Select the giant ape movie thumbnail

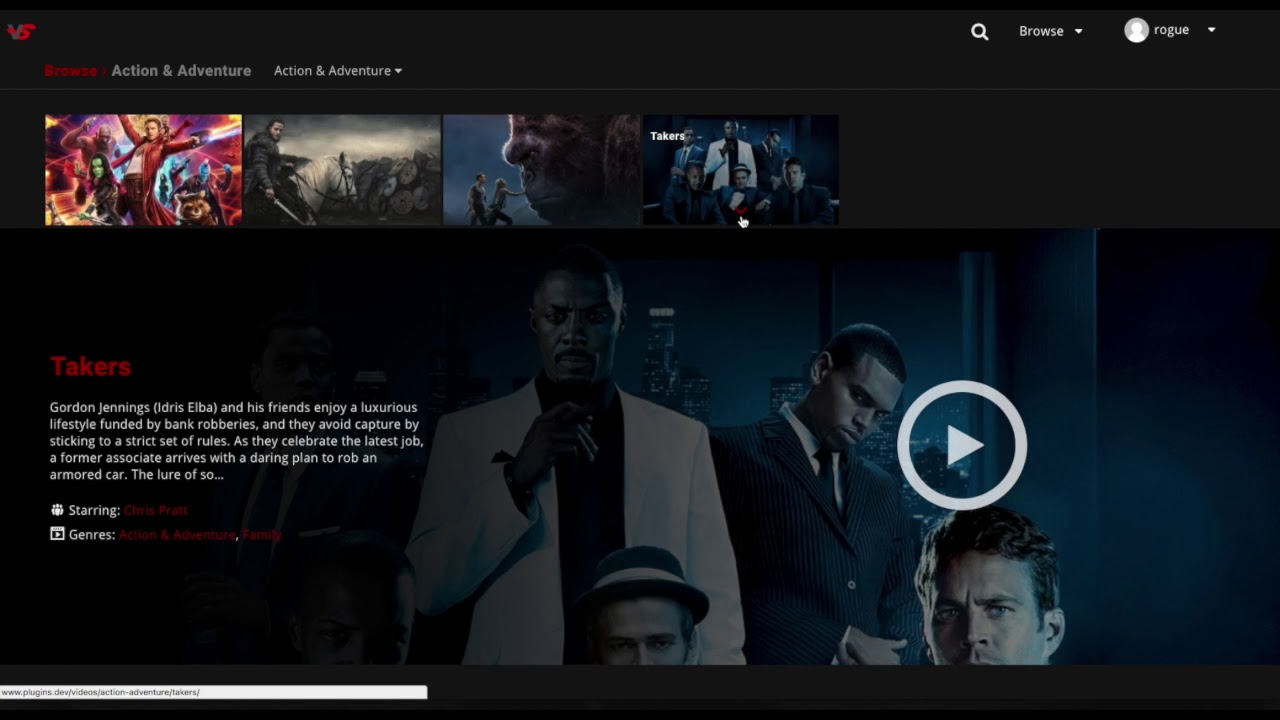pyautogui.click(x=541, y=169)
